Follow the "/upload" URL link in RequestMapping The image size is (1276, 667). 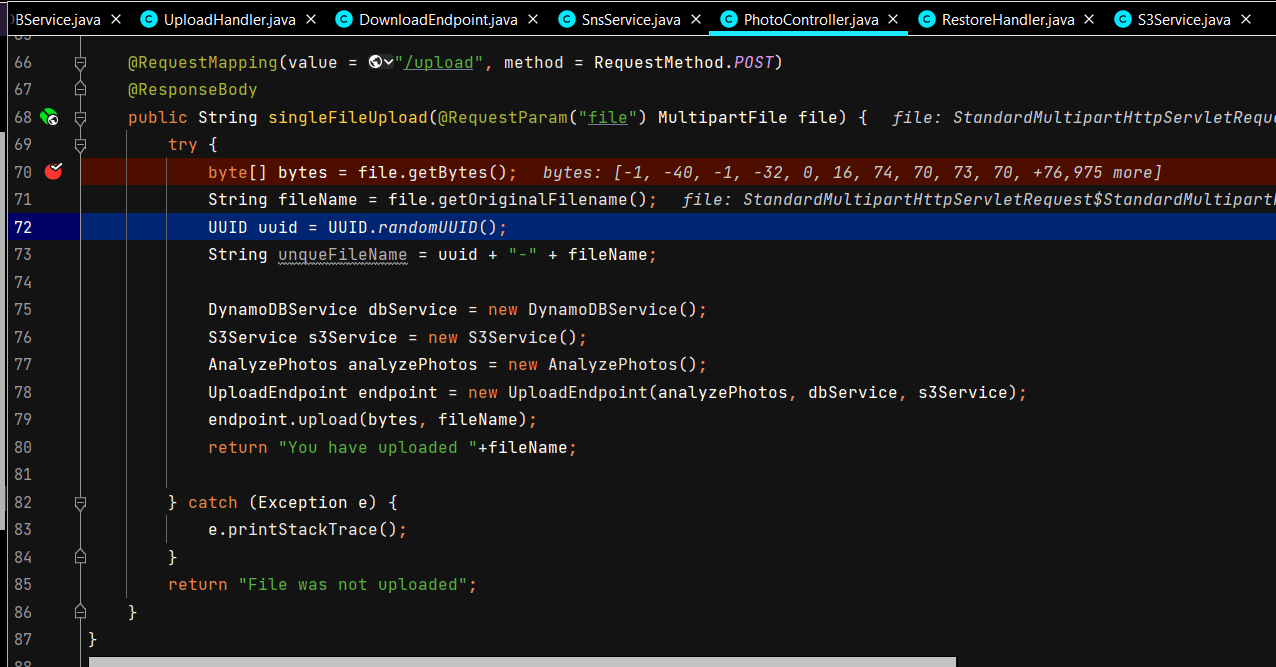439,62
